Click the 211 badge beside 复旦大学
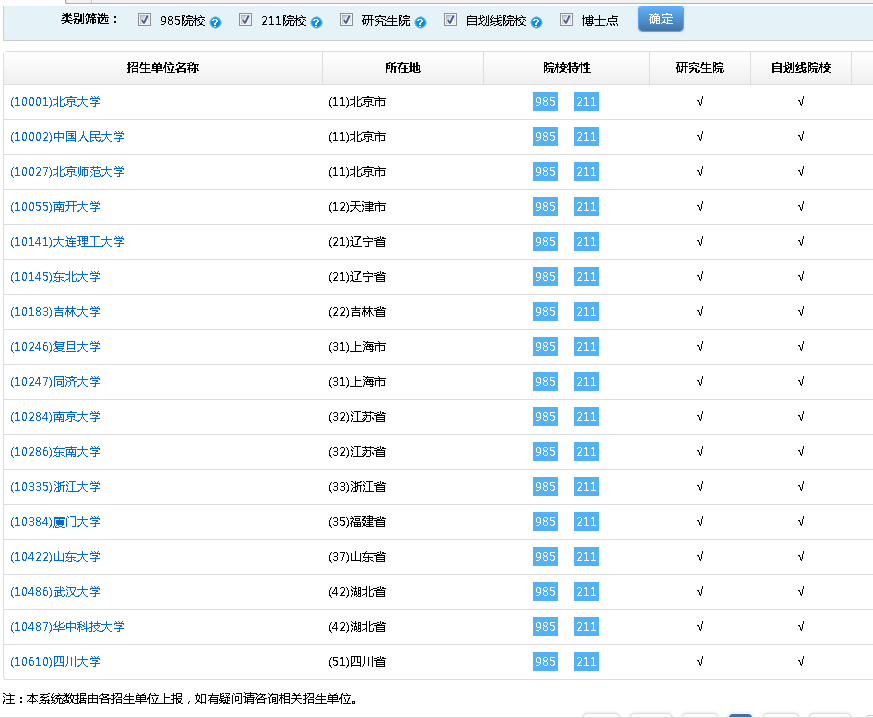873x718 pixels. pos(586,346)
